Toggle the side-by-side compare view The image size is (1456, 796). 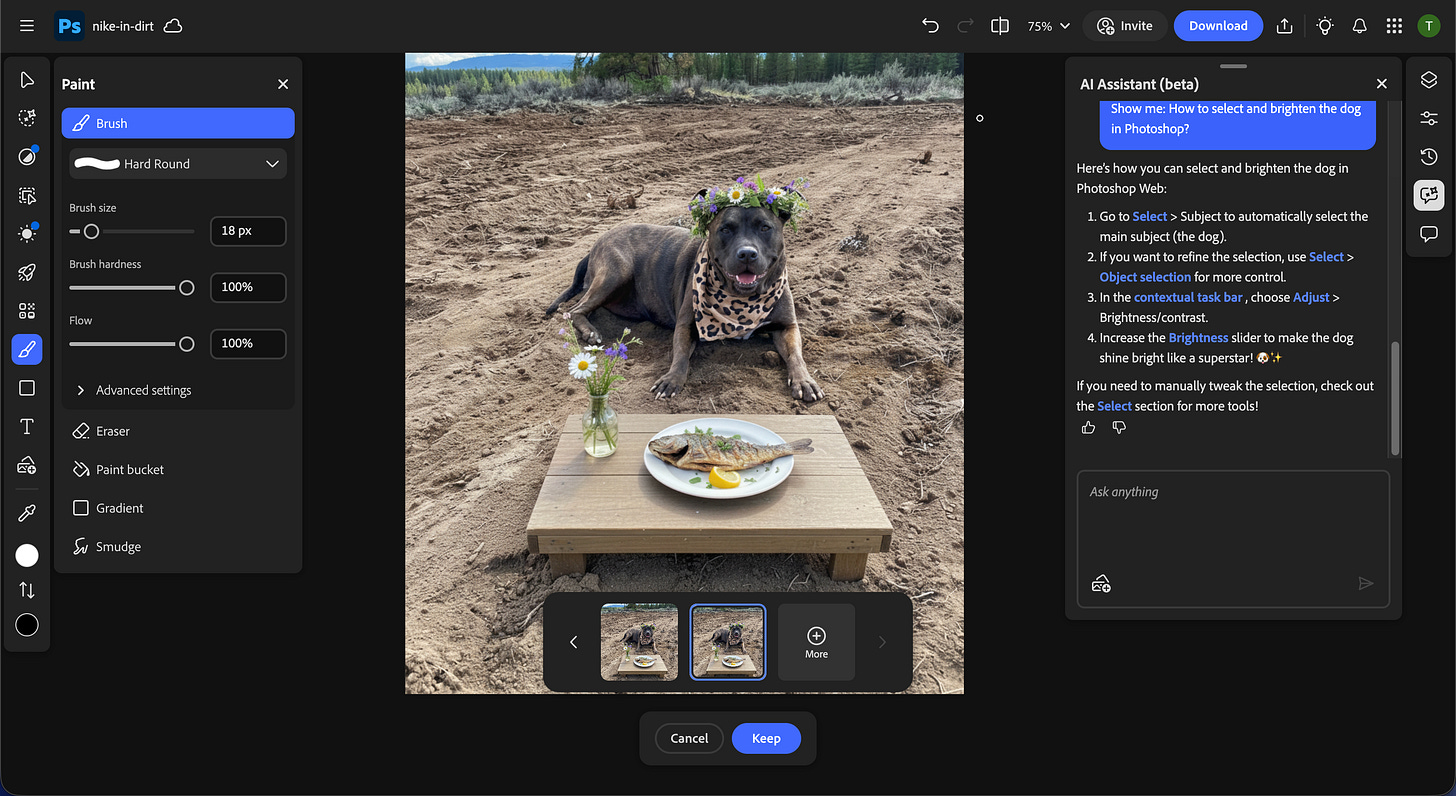[999, 25]
